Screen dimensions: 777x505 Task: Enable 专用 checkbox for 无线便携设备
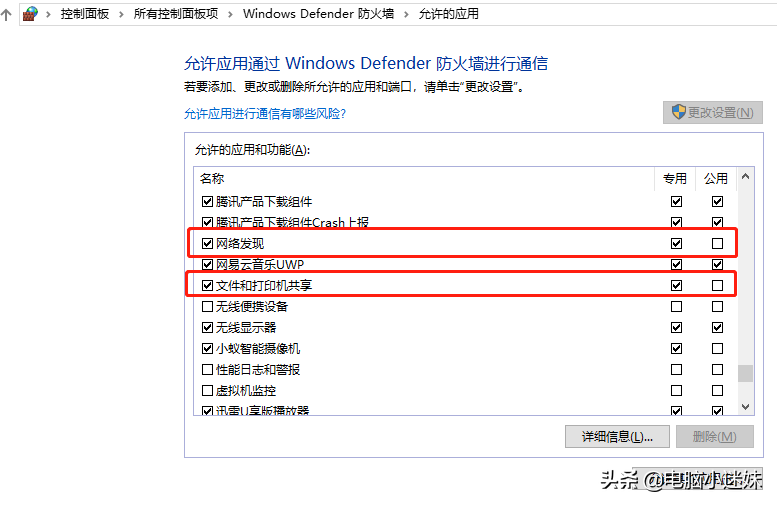676,307
